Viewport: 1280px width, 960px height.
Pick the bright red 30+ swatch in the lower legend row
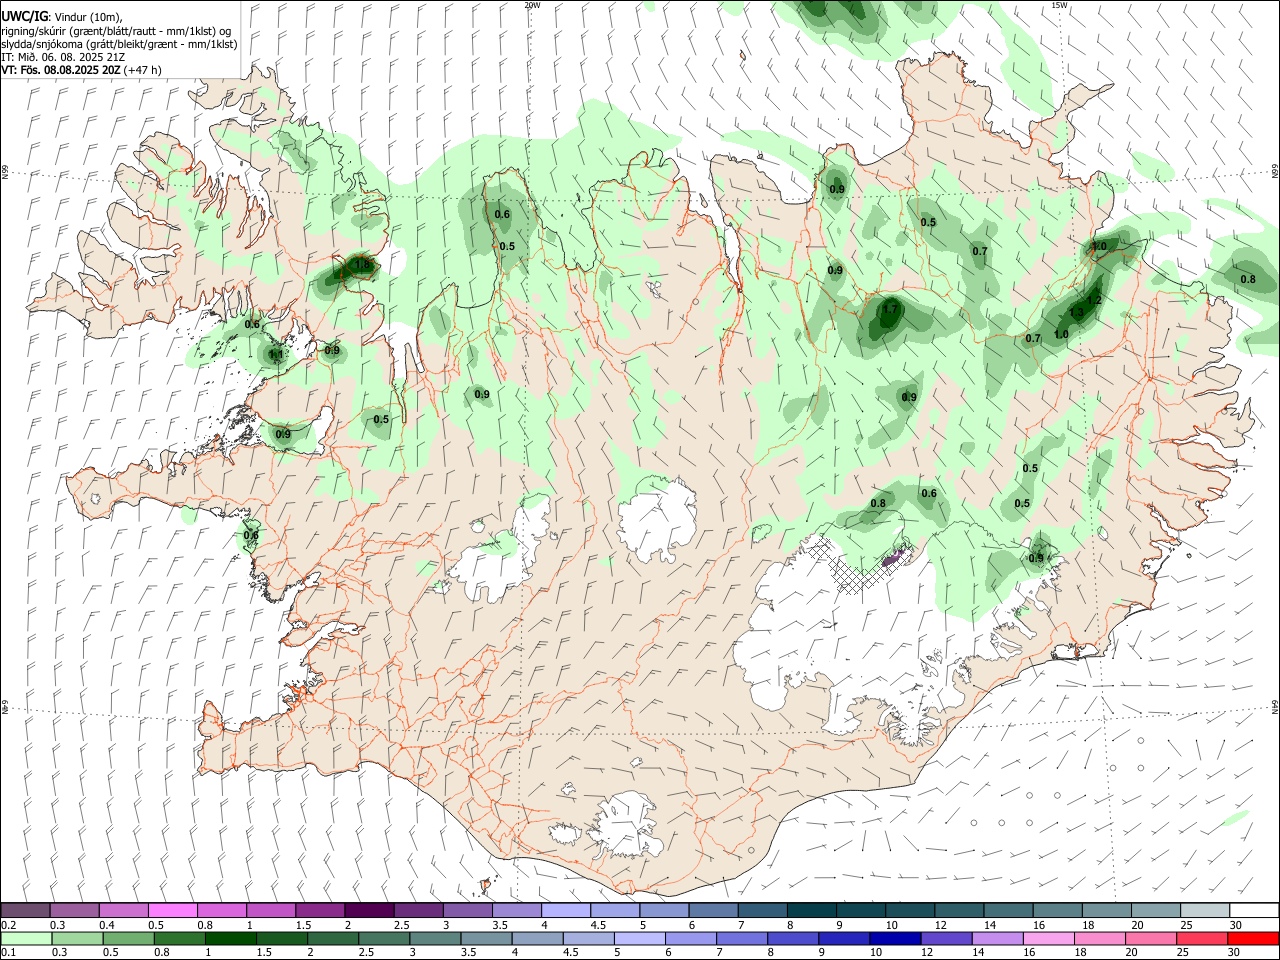(x=1252, y=938)
